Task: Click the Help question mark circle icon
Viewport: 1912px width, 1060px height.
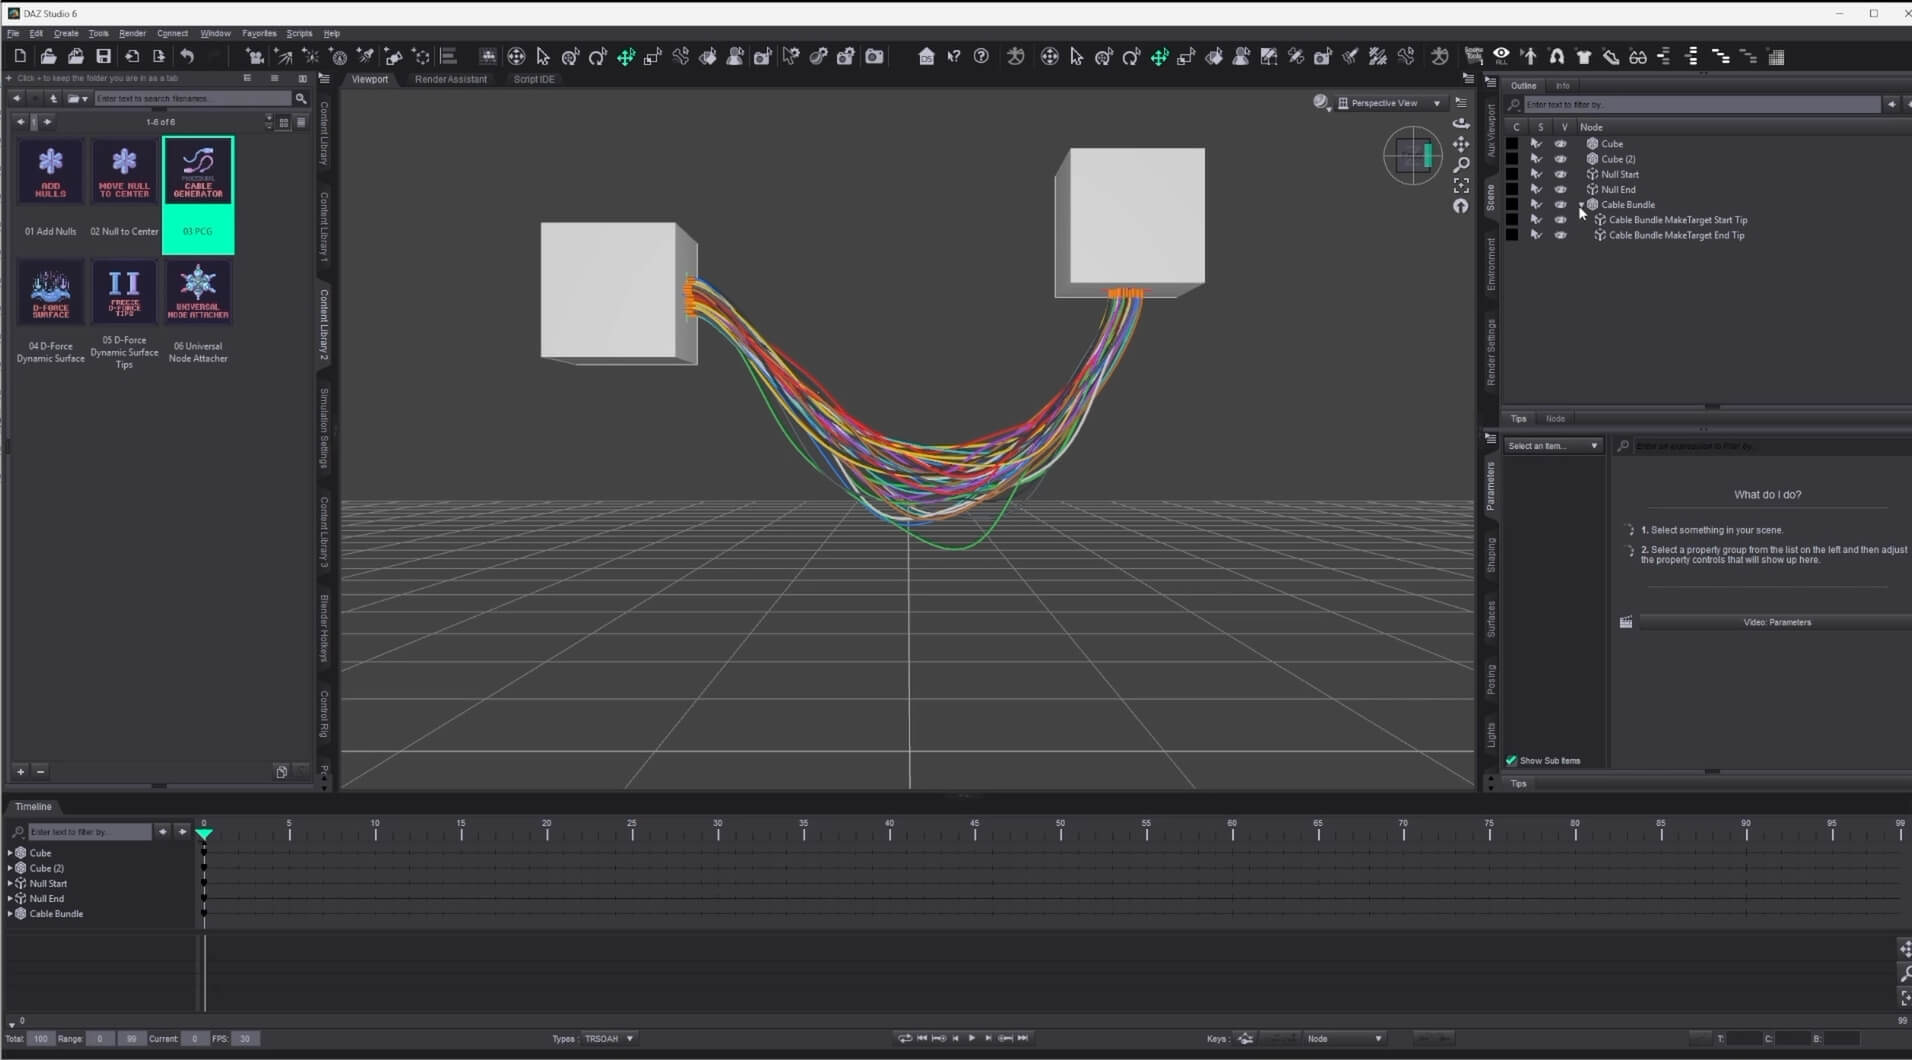Action: coord(981,57)
